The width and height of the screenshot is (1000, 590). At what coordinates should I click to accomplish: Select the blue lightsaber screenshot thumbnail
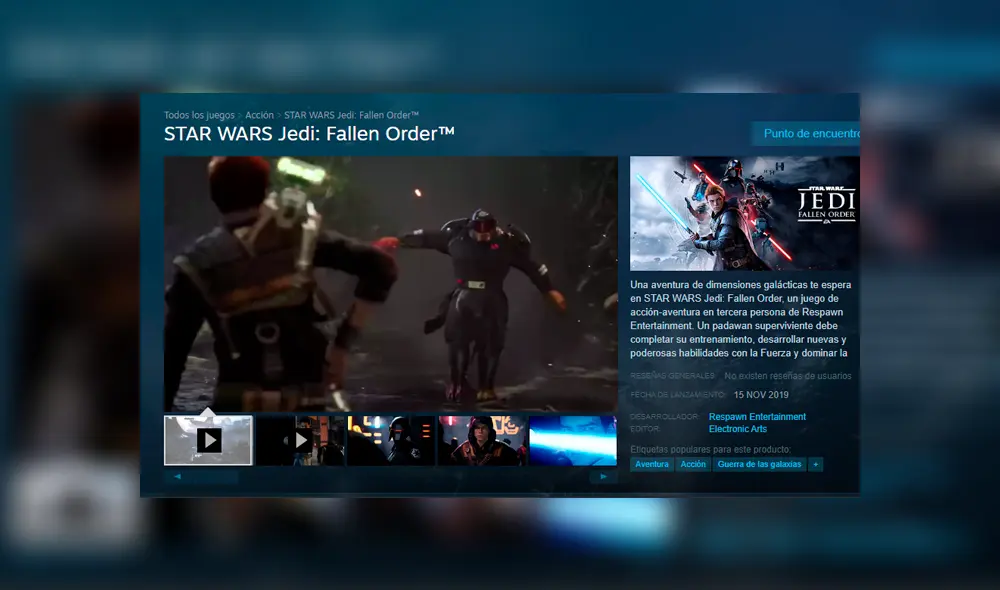pyautogui.click(x=572, y=440)
